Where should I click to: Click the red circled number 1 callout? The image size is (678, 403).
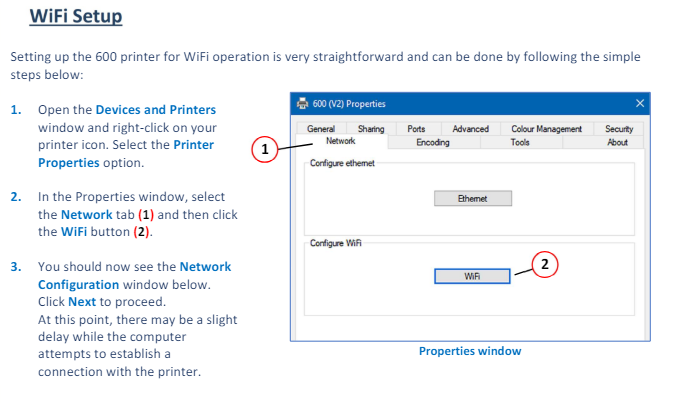point(265,149)
